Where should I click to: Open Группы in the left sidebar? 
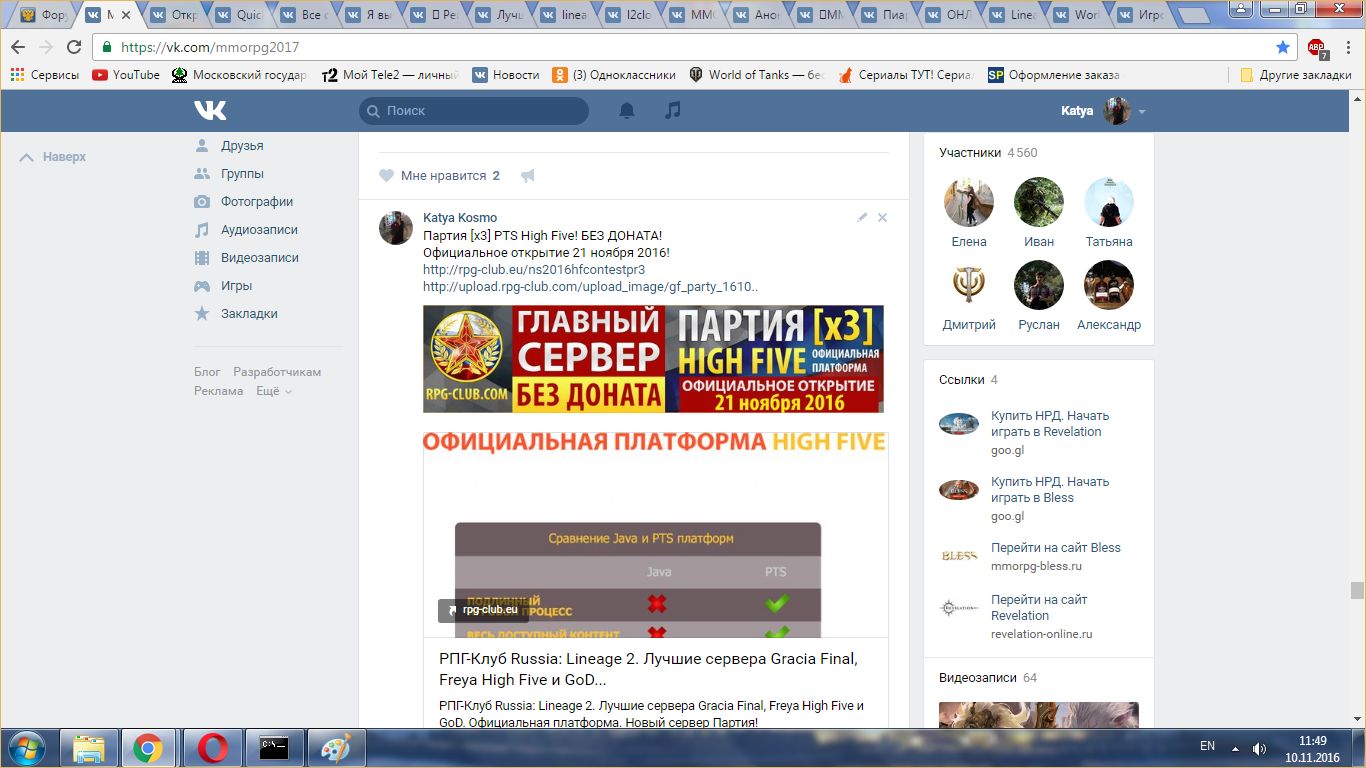click(242, 173)
